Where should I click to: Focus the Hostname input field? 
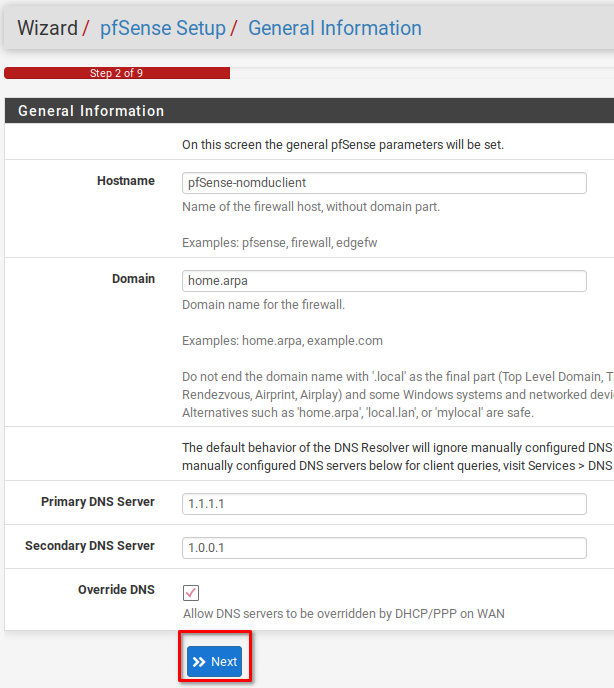pos(384,183)
